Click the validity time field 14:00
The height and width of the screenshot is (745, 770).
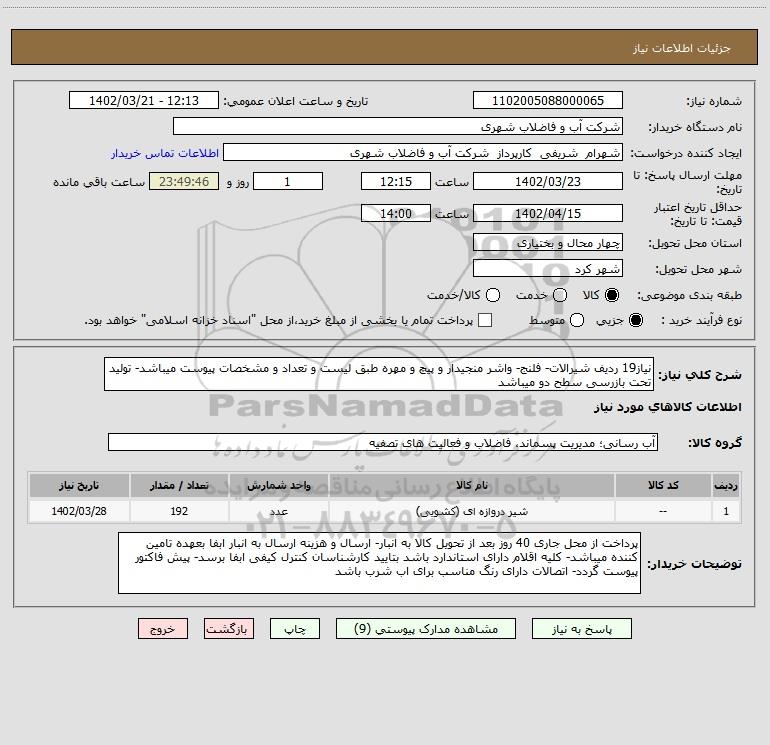click(396, 213)
